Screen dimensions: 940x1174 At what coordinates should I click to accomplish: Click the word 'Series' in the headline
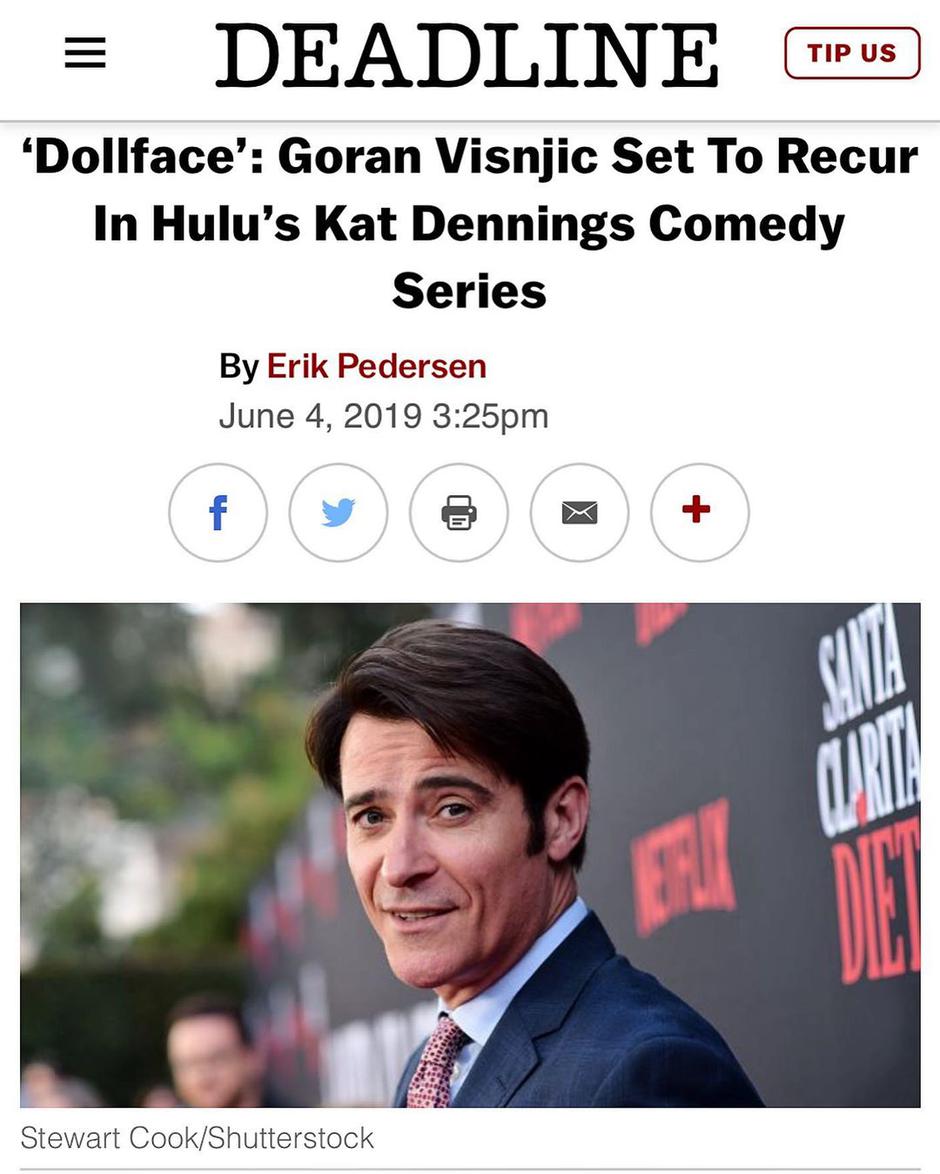click(470, 291)
